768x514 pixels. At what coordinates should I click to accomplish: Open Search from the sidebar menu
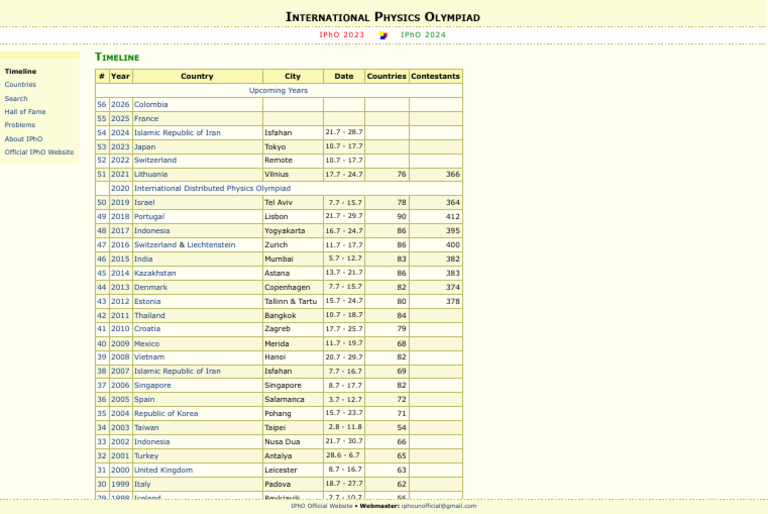[x=16, y=99]
